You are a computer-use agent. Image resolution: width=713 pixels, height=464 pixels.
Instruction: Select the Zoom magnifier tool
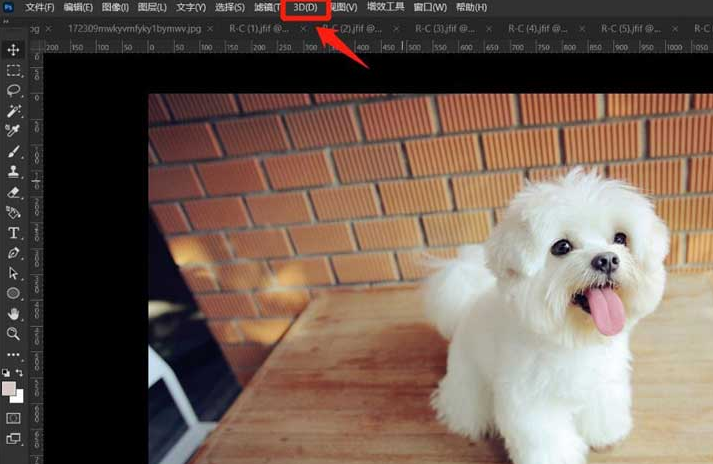[x=14, y=334]
